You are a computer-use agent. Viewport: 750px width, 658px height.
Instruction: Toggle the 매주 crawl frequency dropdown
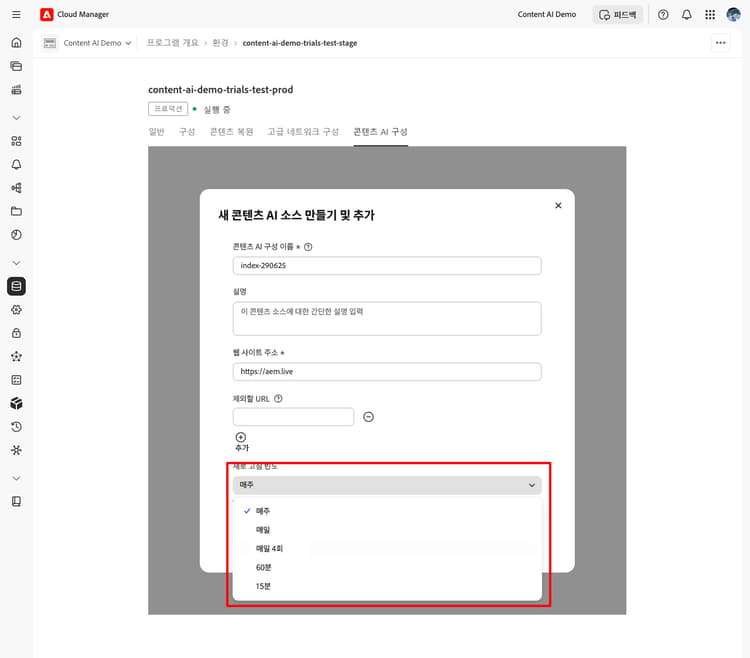click(x=387, y=485)
